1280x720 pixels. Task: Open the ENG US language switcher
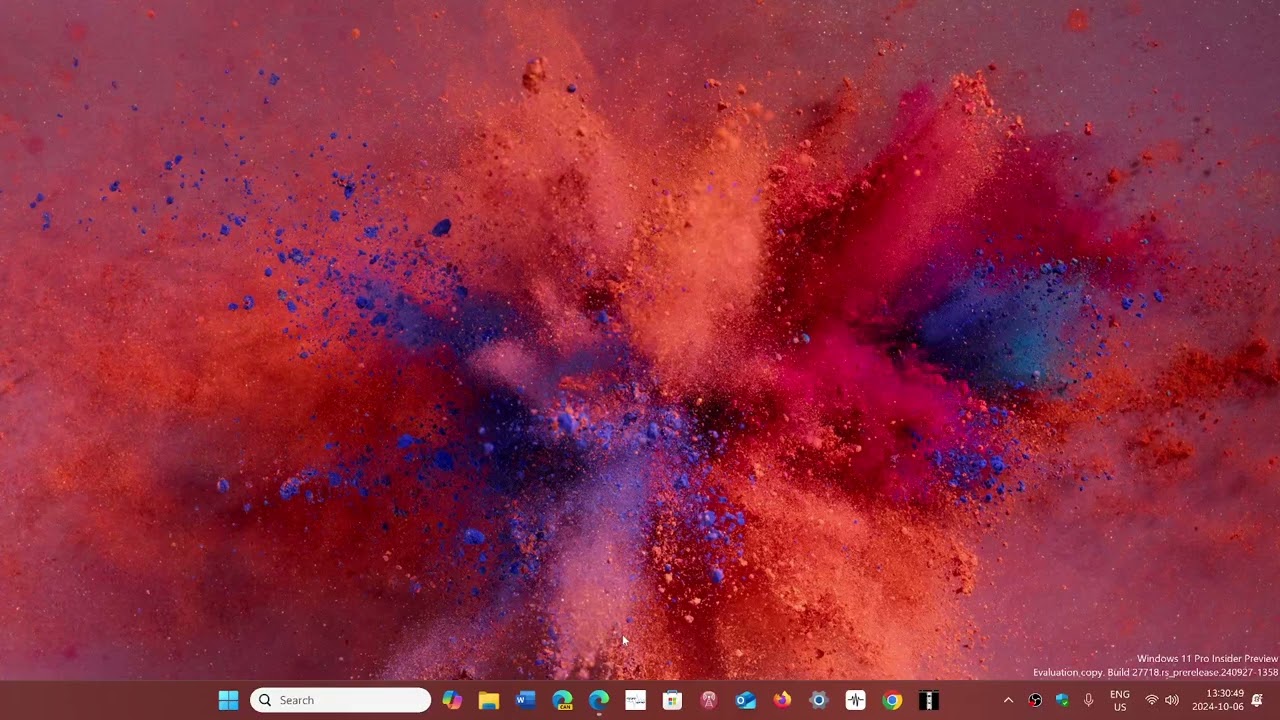tap(1120, 700)
